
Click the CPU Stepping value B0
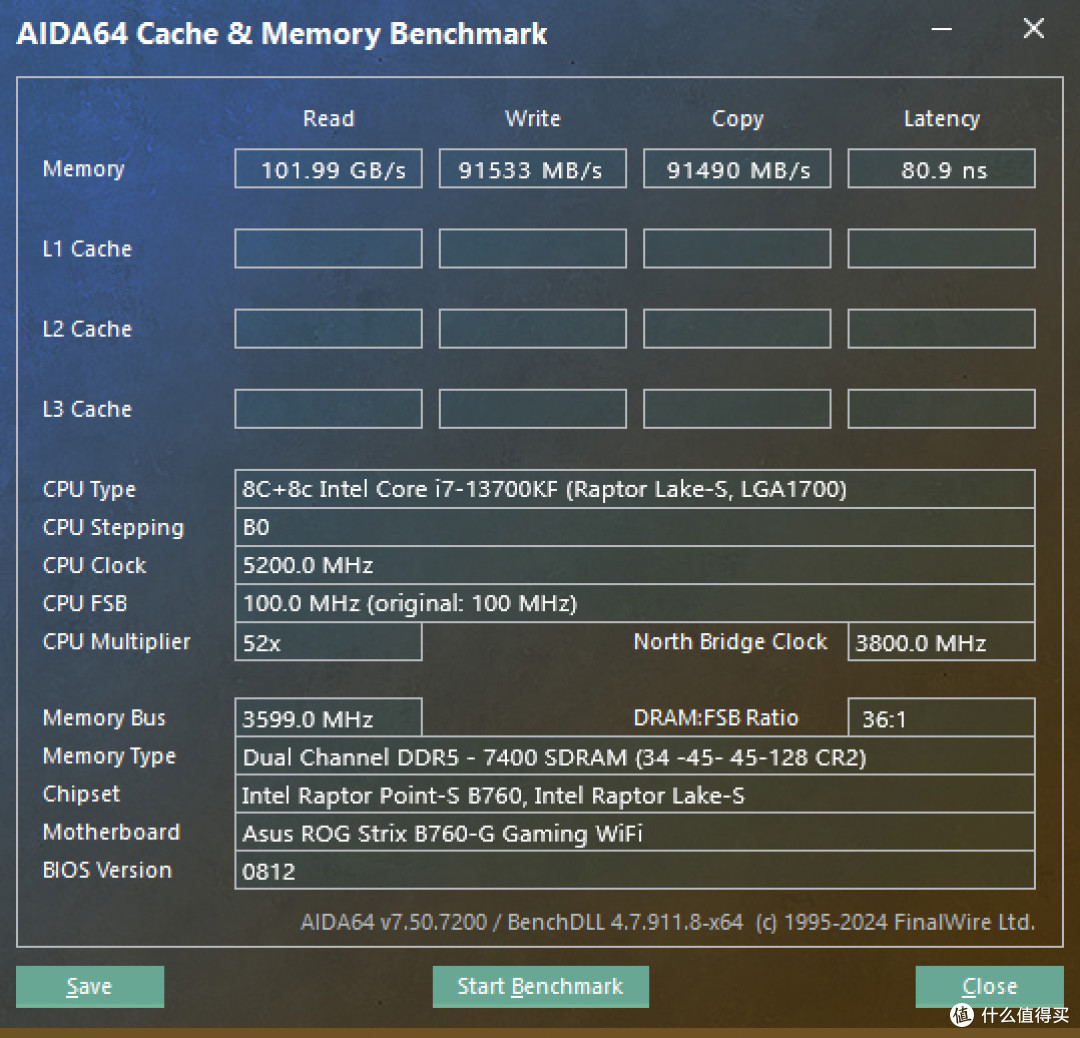(634, 528)
